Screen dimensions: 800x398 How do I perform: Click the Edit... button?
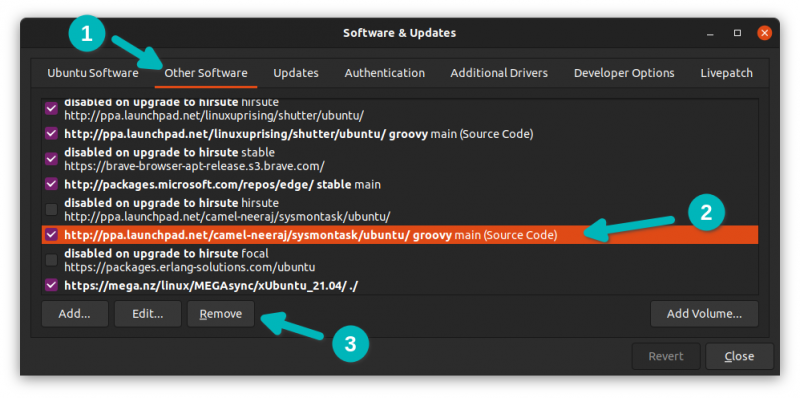(148, 314)
